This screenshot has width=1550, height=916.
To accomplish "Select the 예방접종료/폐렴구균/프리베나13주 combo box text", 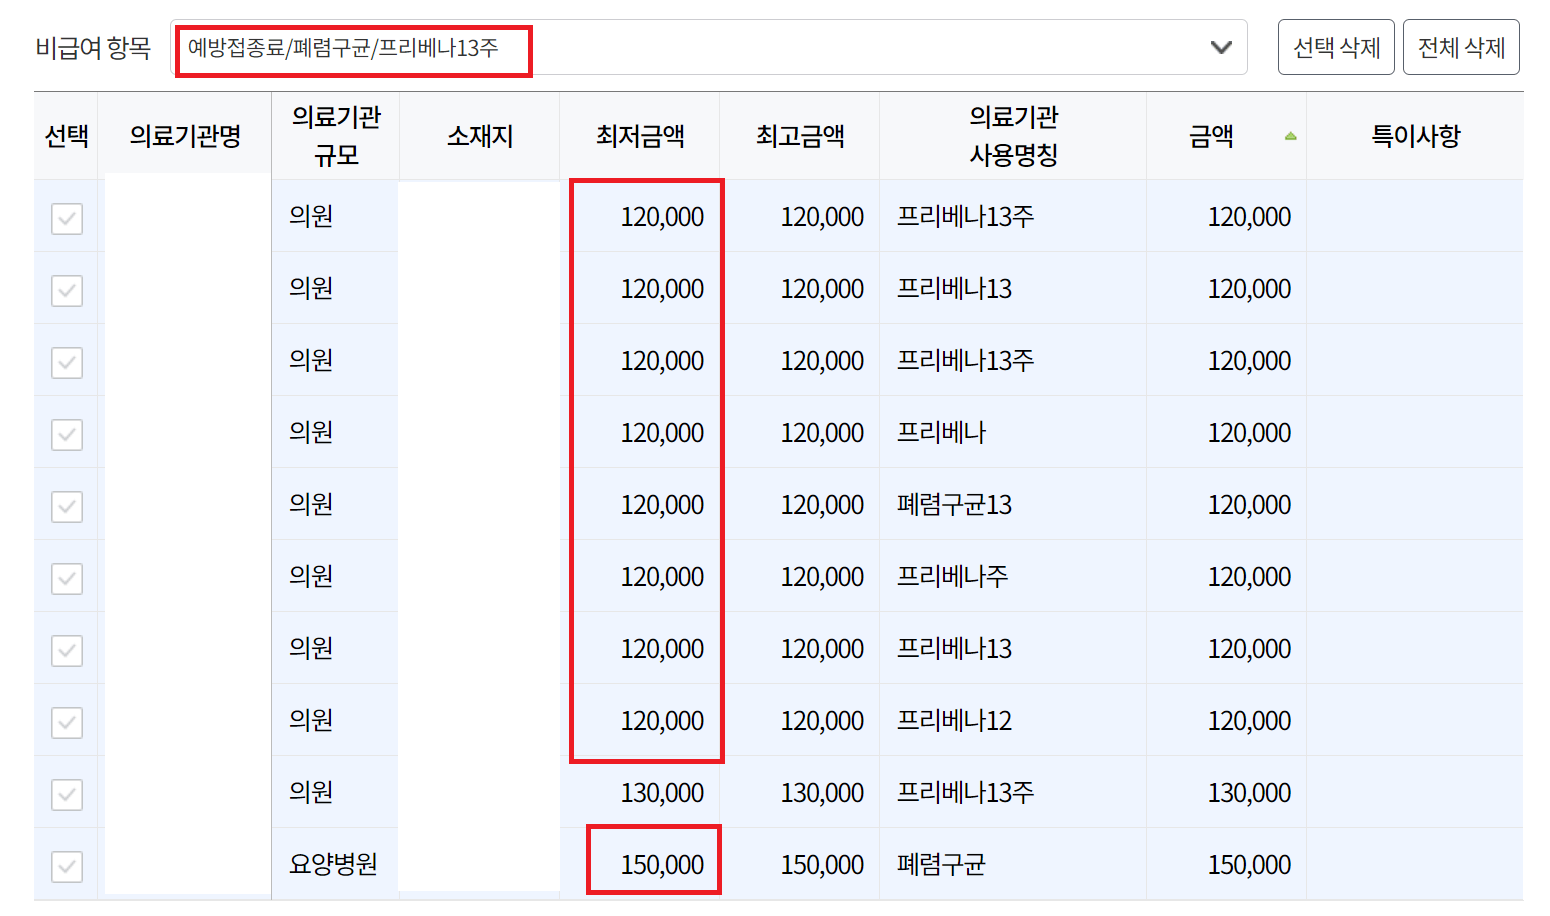I will click(x=343, y=48).
